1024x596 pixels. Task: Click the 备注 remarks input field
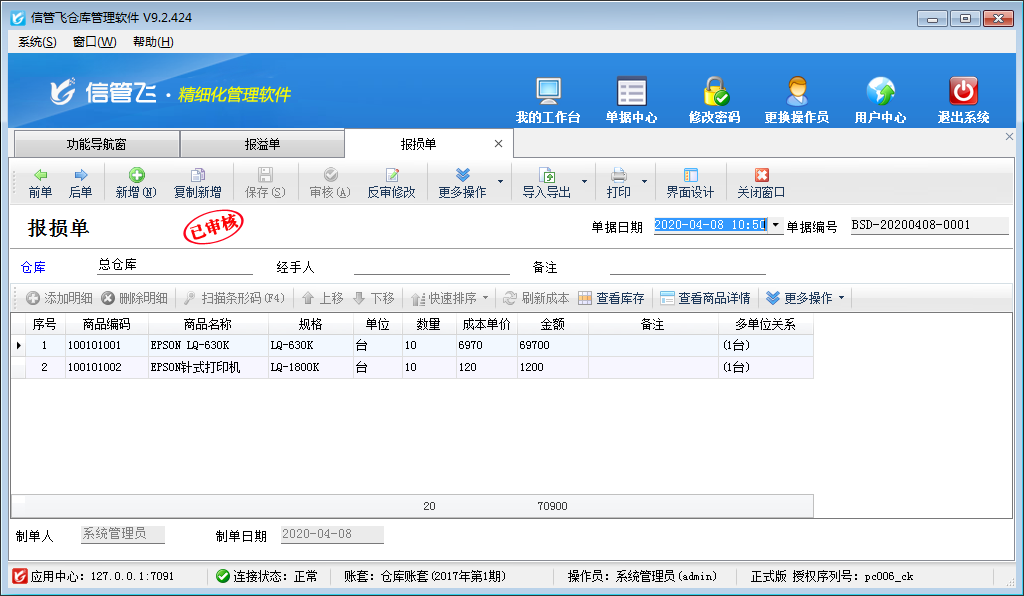(x=687, y=266)
